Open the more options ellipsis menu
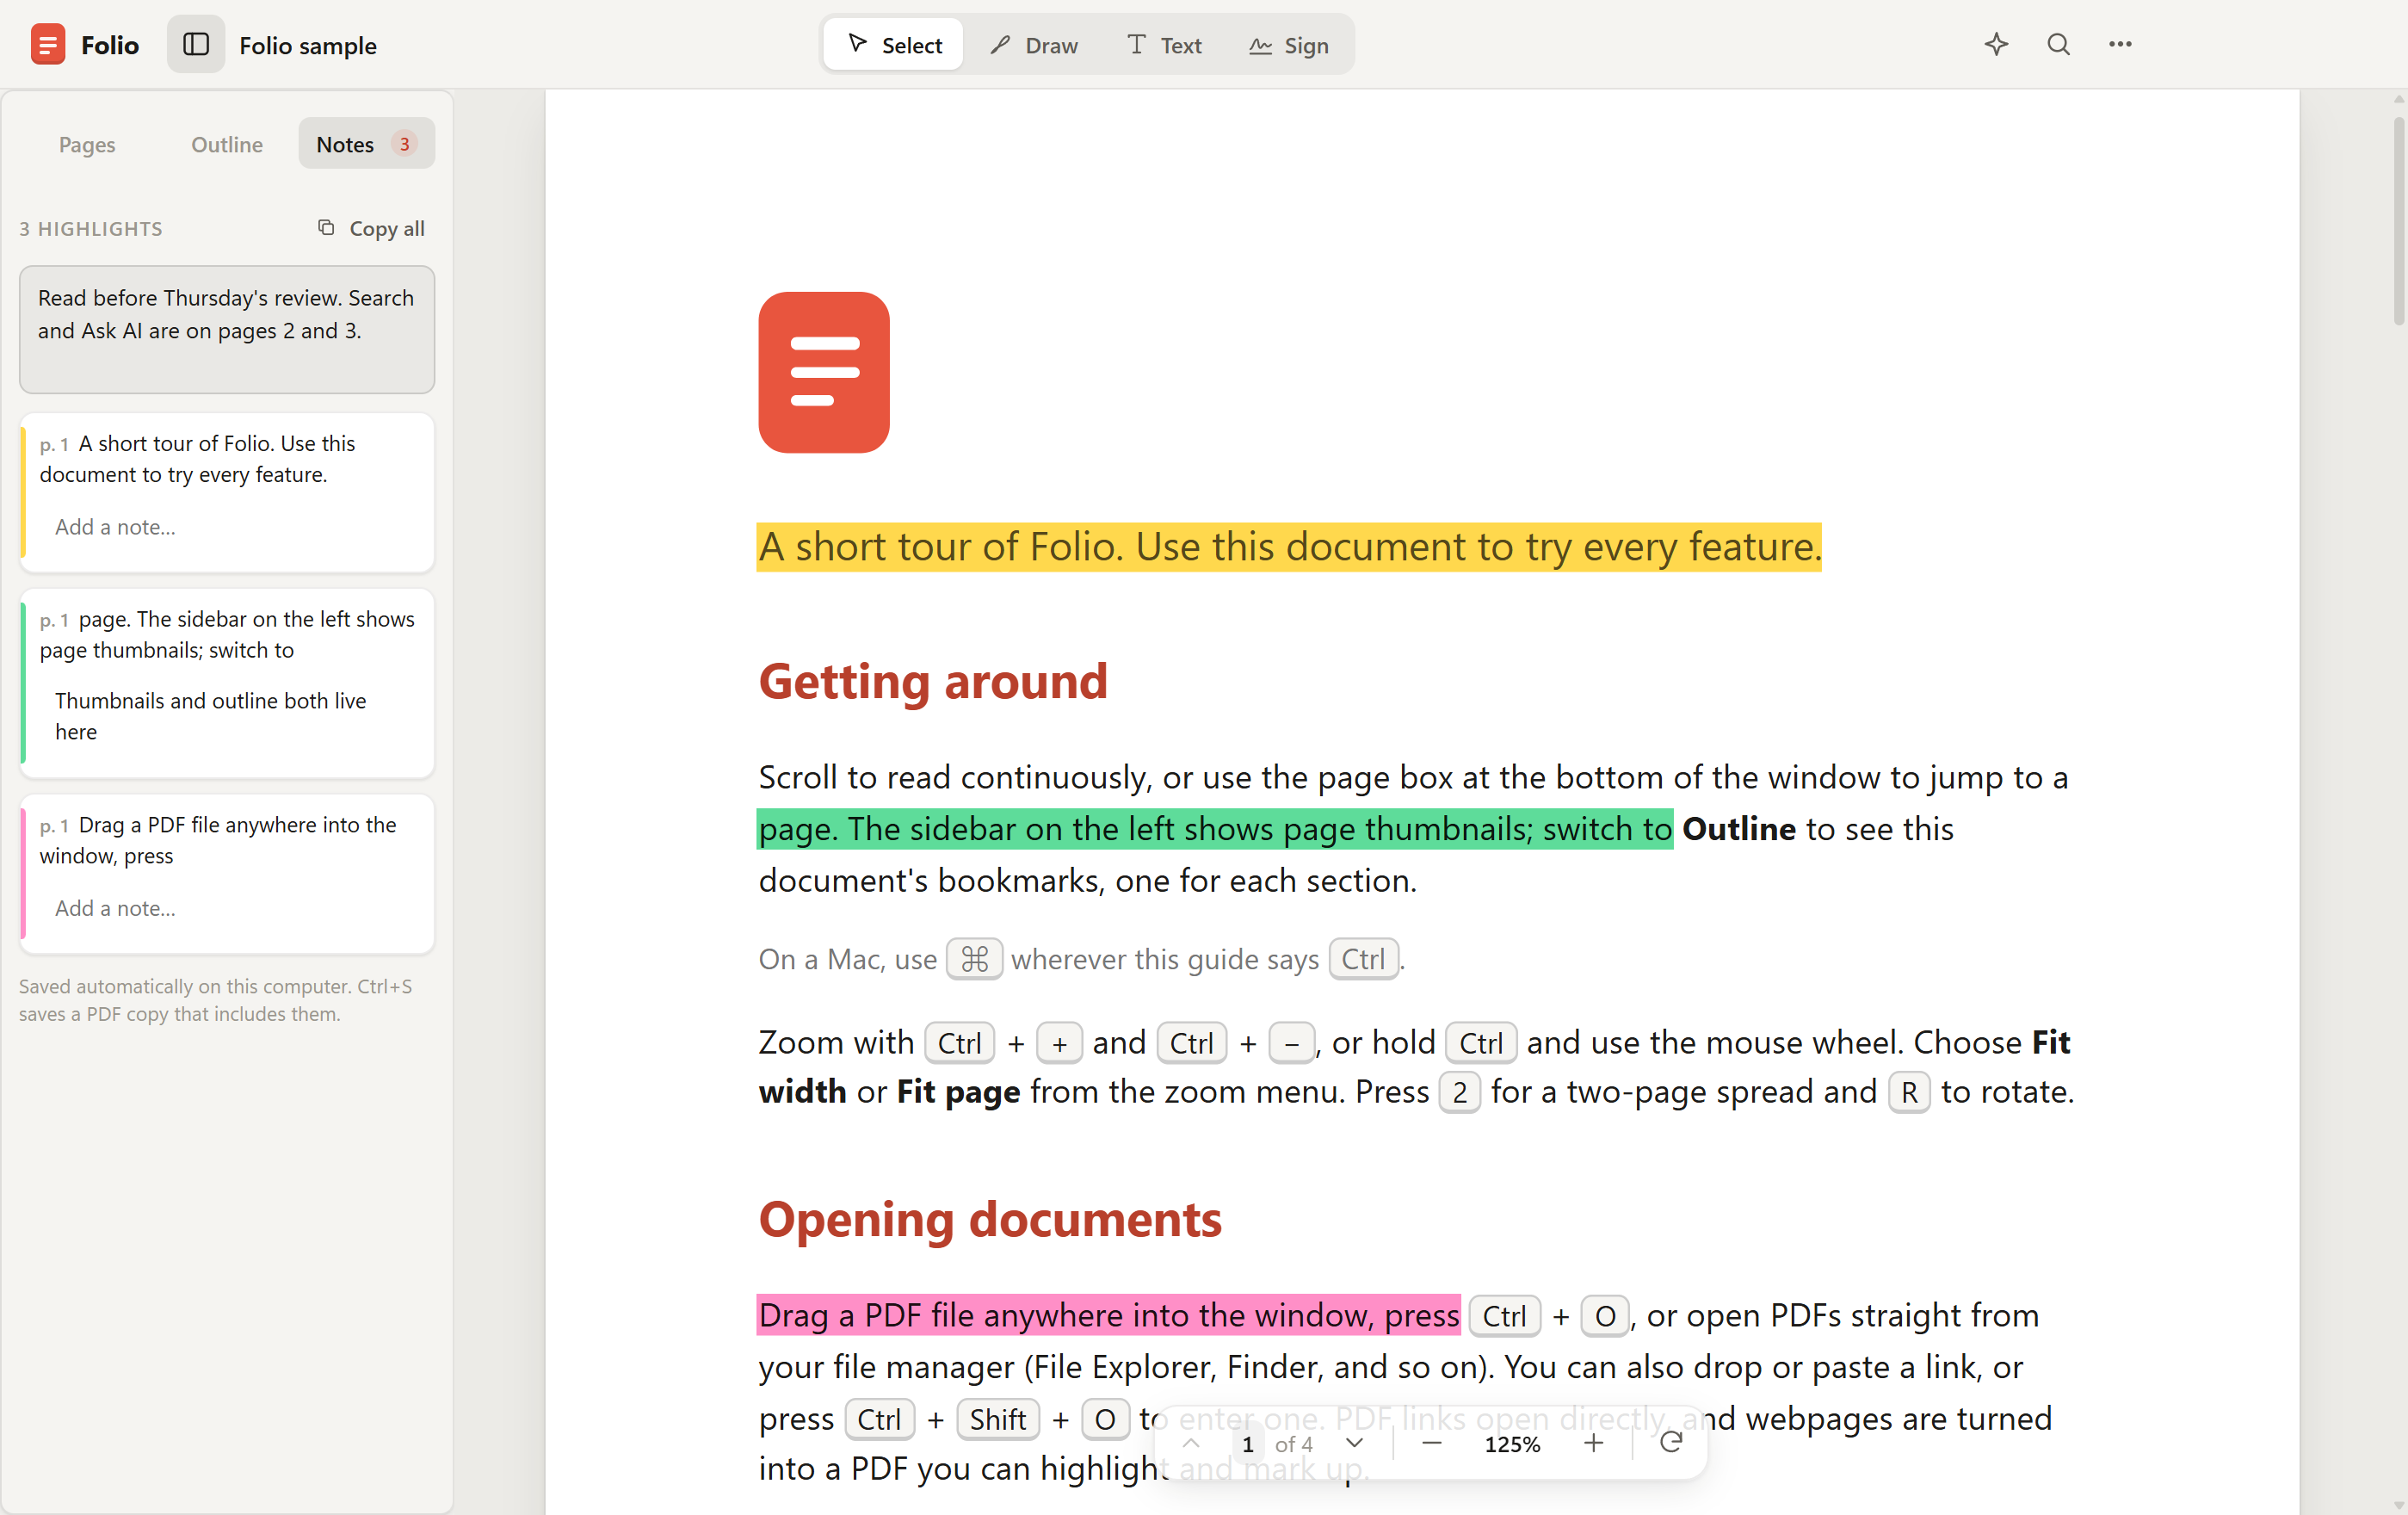The height and width of the screenshot is (1515, 2408). tap(2120, 44)
